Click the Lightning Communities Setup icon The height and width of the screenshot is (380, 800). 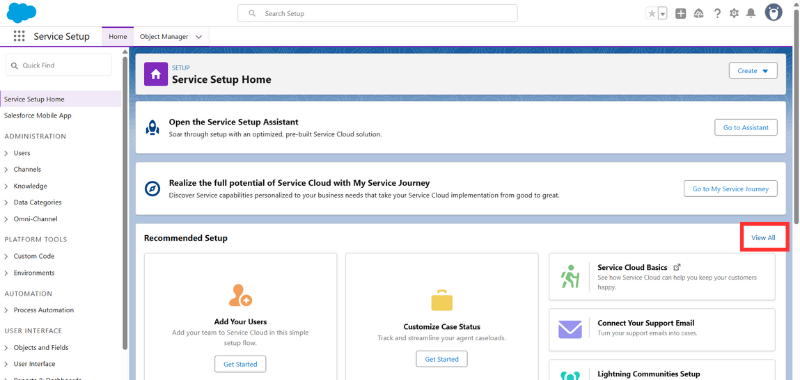coord(570,376)
